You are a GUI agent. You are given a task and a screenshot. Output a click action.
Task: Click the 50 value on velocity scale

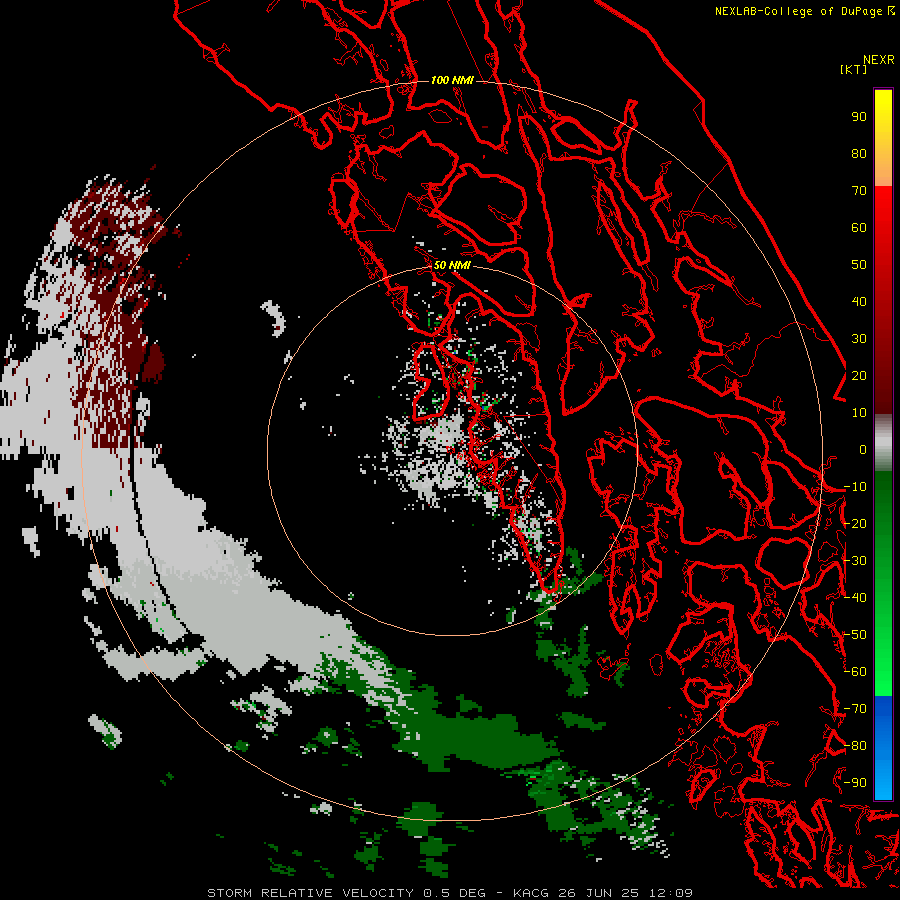pos(859,265)
